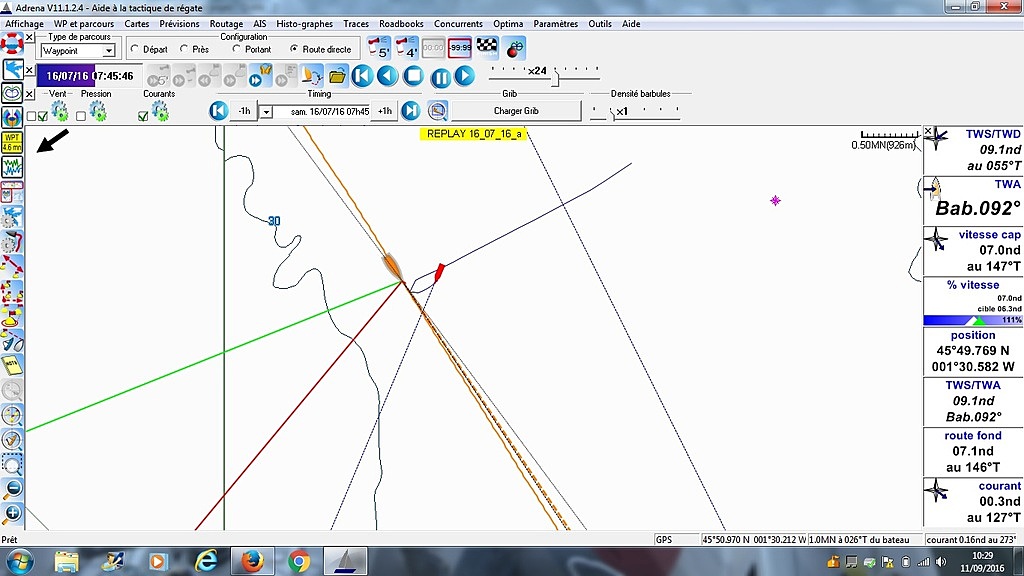Enable the Pression checkbox
This screenshot has height=576, width=1024.
(x=80, y=116)
